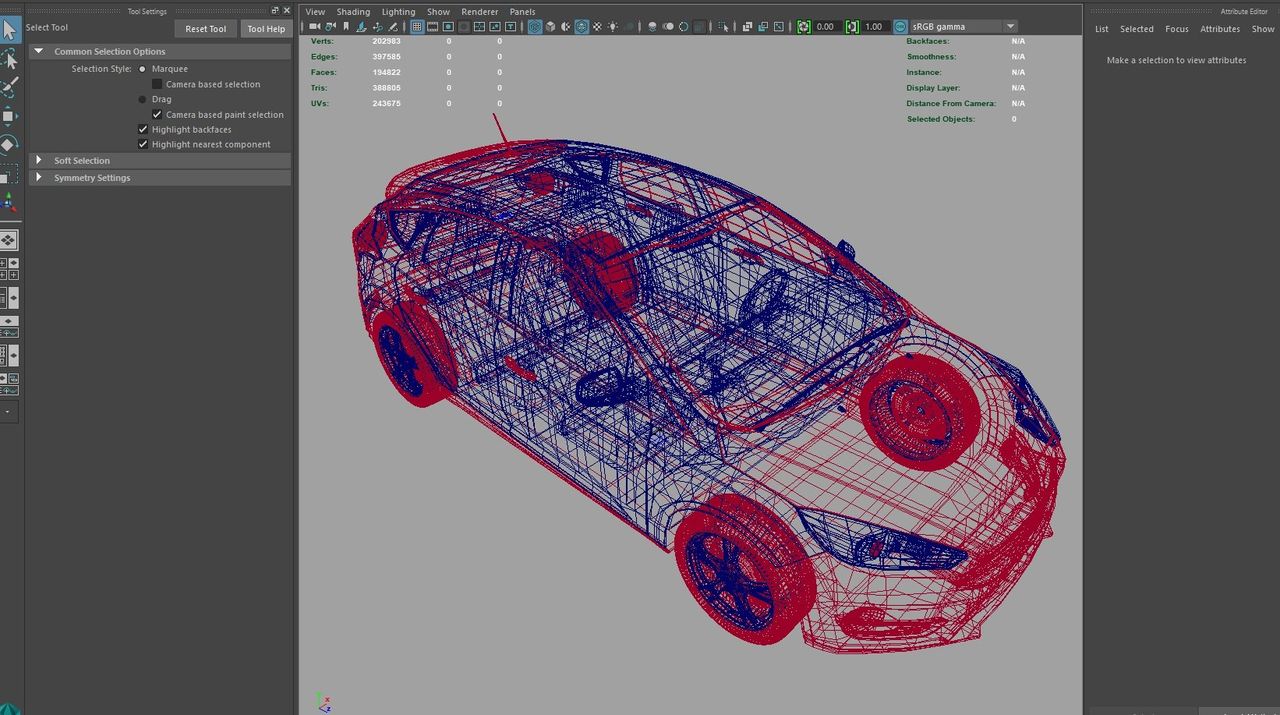Click the gamma value field showing 1.00
The width and height of the screenshot is (1280, 715).
(x=874, y=27)
